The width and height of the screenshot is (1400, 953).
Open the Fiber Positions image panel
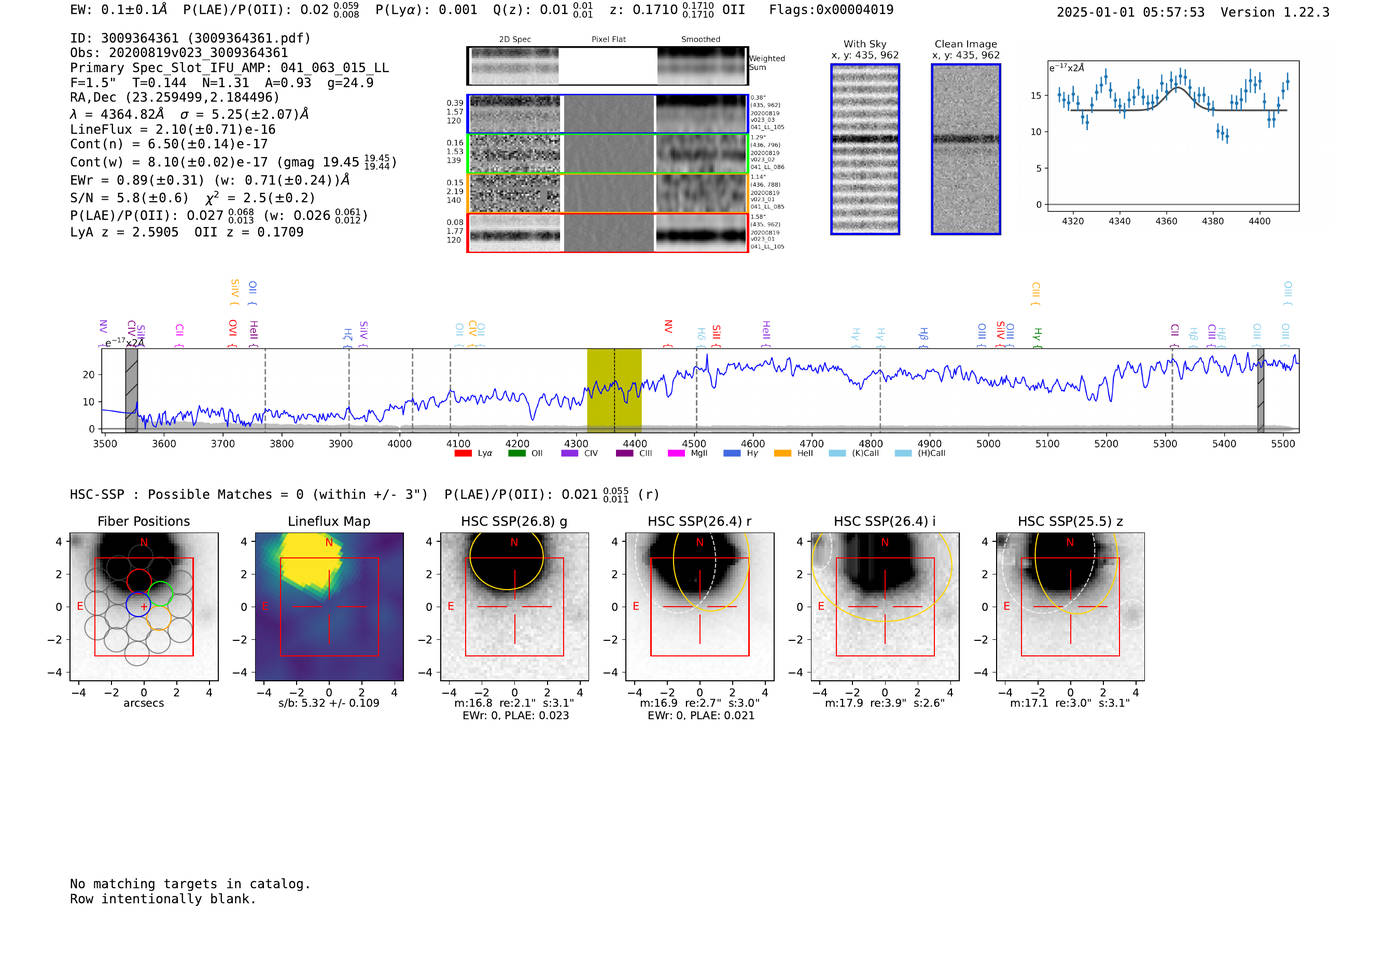[144, 606]
